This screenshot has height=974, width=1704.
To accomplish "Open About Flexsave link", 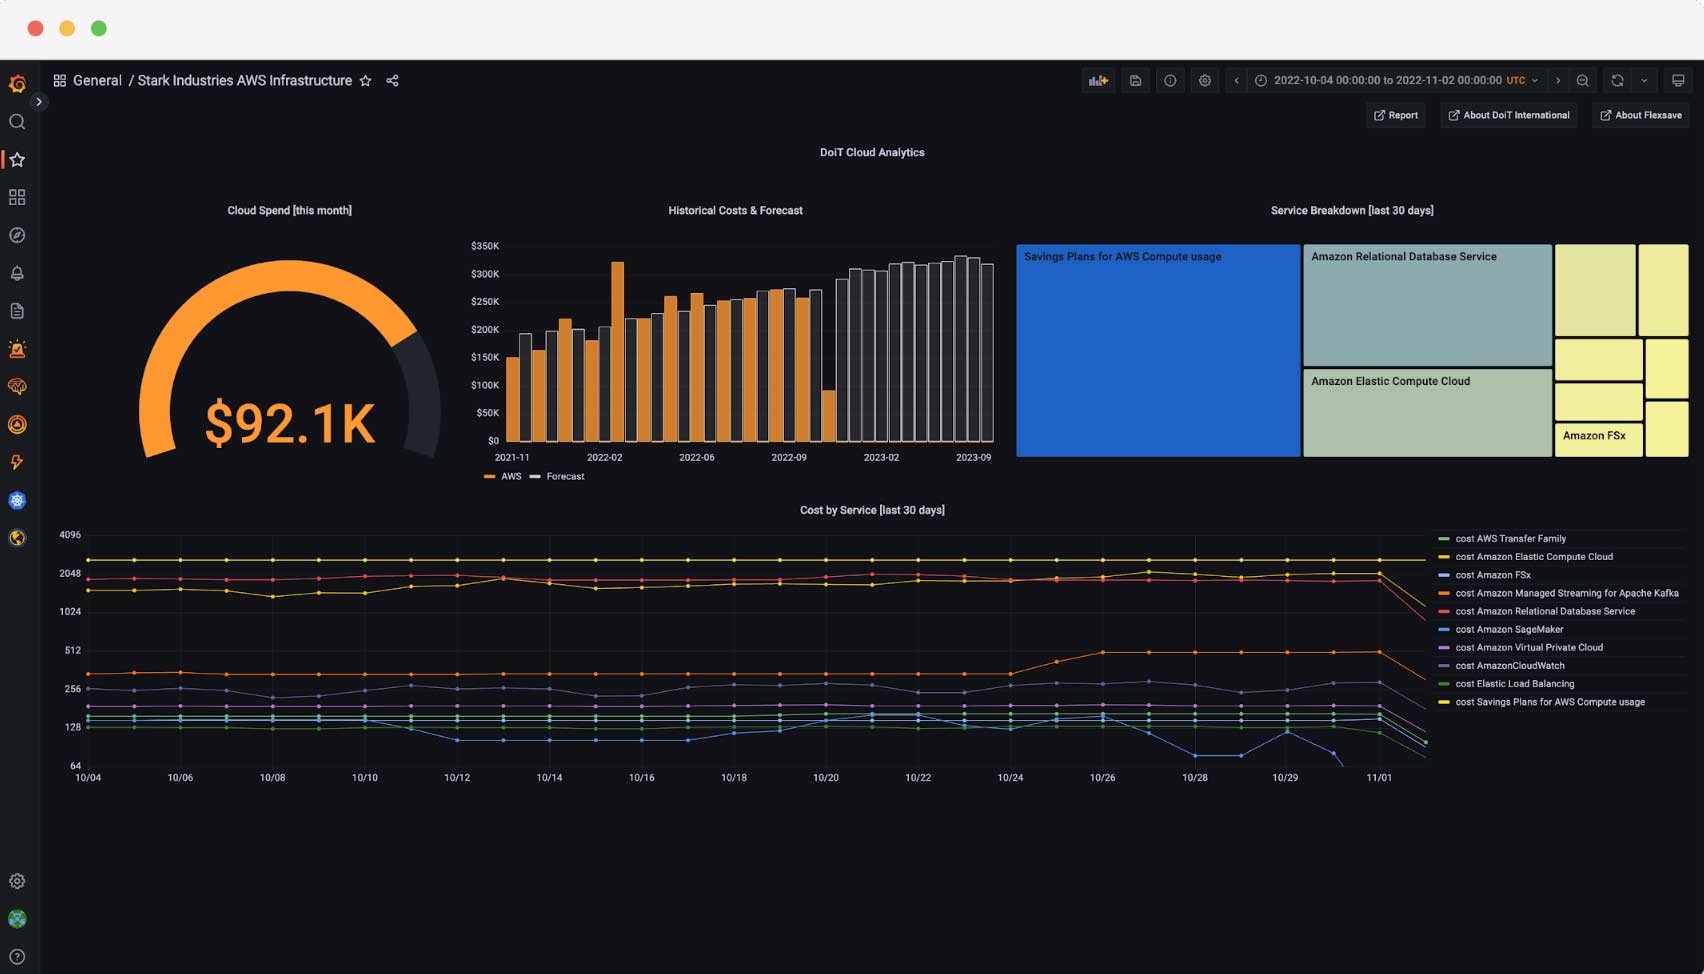I will click(x=1641, y=116).
